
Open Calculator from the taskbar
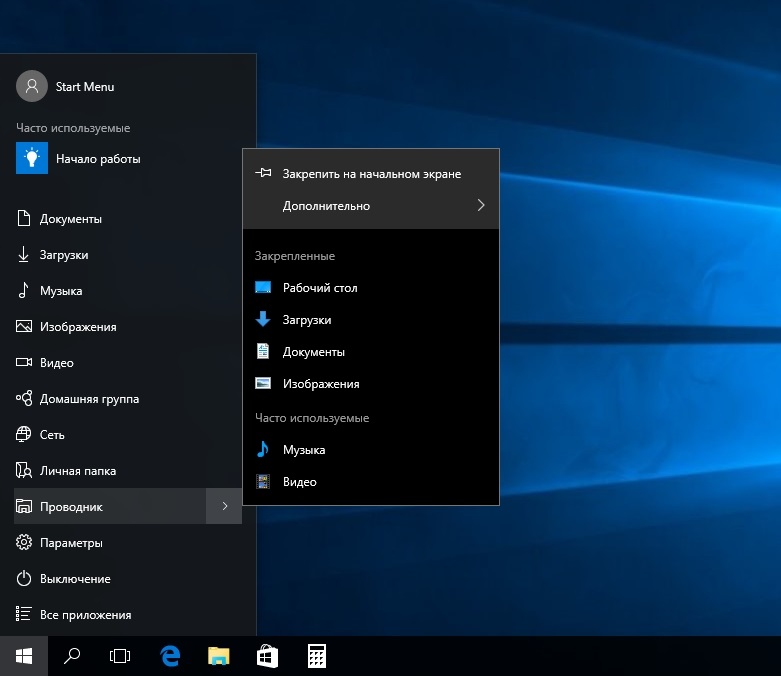coord(317,656)
